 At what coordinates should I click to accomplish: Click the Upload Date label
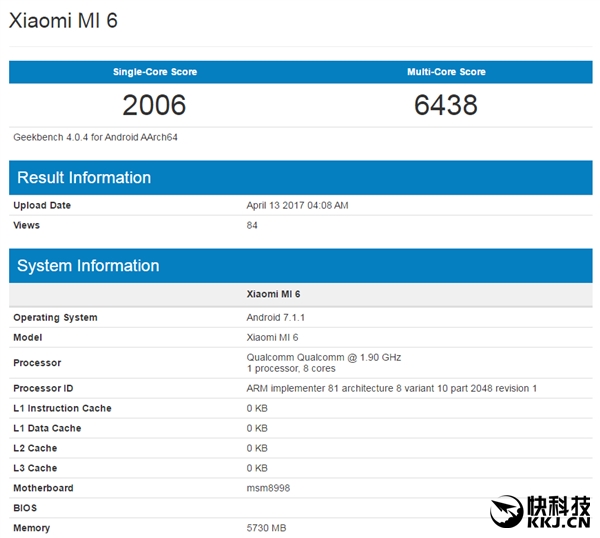pos(42,205)
